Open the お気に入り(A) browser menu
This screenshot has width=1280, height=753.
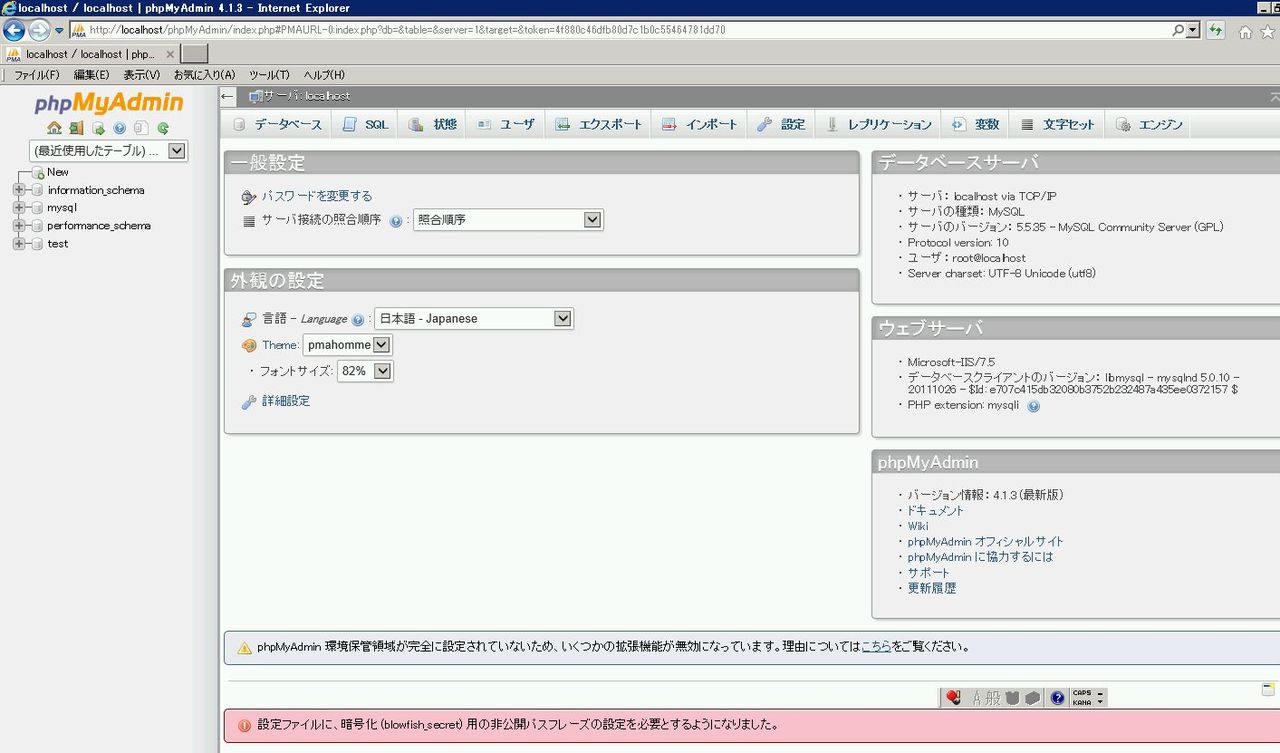tap(204, 75)
